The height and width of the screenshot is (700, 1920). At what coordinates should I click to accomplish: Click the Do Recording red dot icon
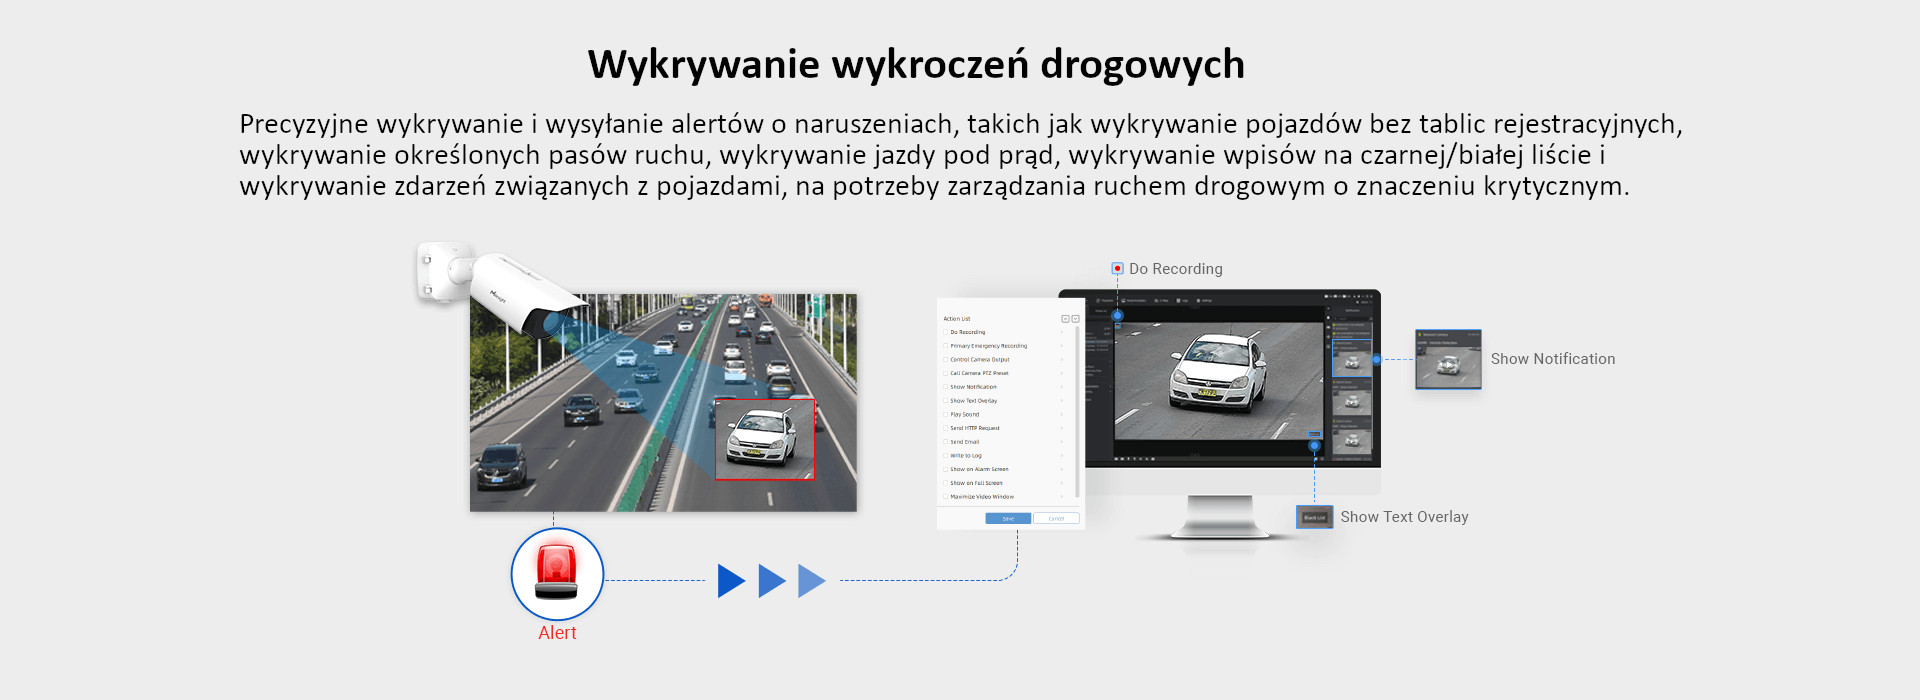coord(1117,269)
